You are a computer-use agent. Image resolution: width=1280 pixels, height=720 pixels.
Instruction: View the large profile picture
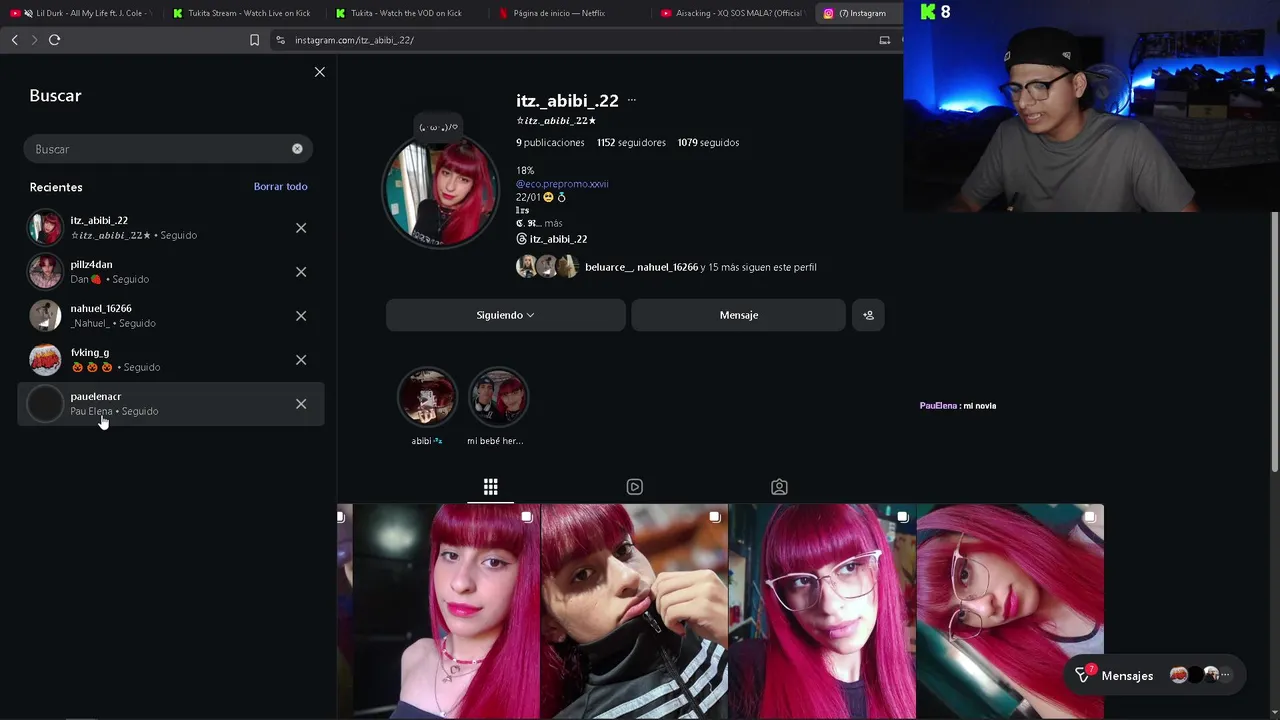pos(440,191)
